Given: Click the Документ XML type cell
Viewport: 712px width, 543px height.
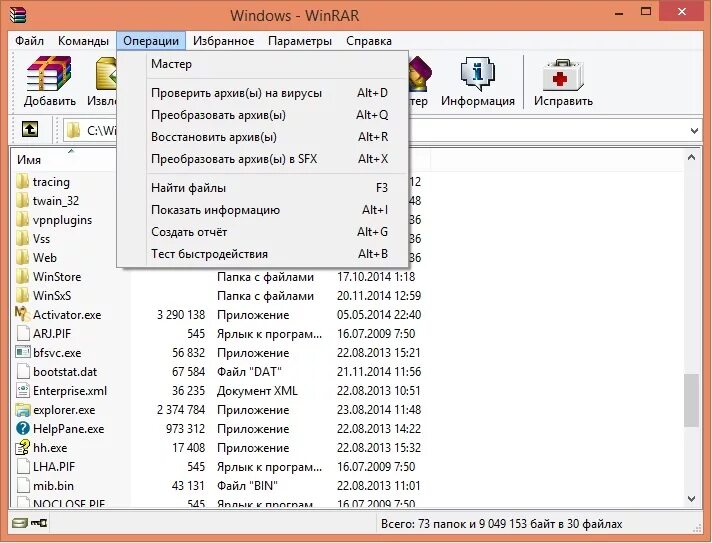Looking at the screenshot, I should (257, 391).
